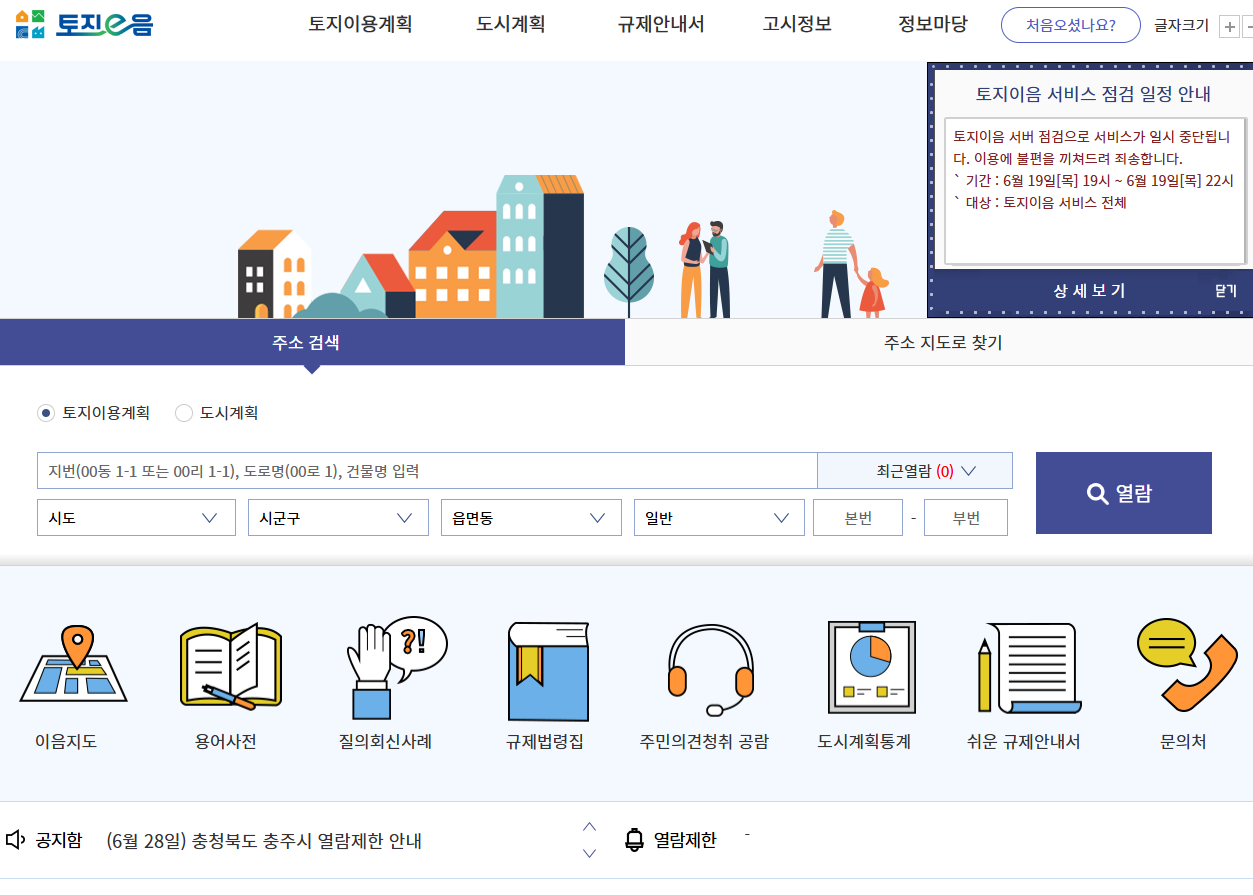Click the 토지이음 서비스 점검 일정 안내 heading
The width and height of the screenshot is (1253, 895).
click(x=1093, y=94)
